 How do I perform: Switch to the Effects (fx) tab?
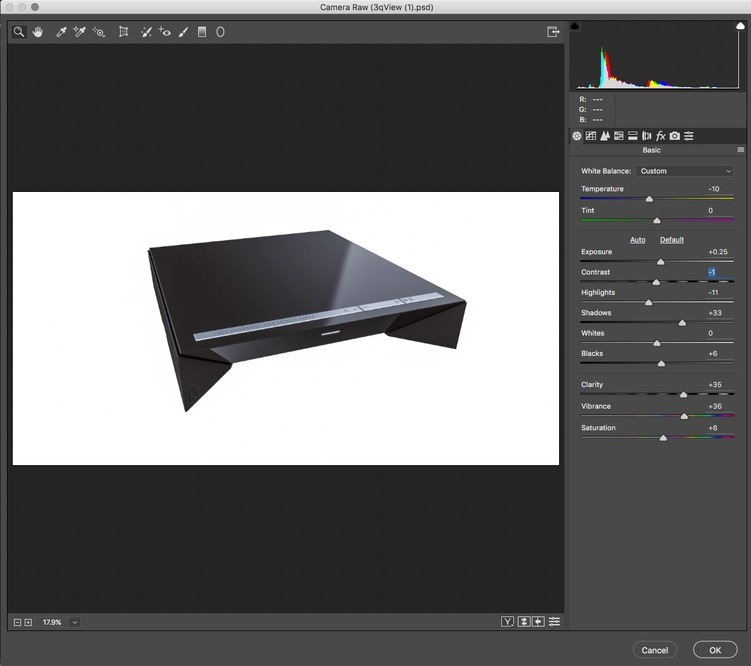coord(661,135)
